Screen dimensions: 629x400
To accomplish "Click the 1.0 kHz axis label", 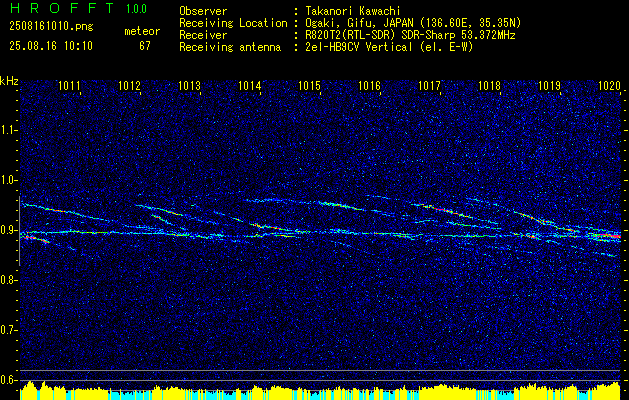I will (9, 180).
